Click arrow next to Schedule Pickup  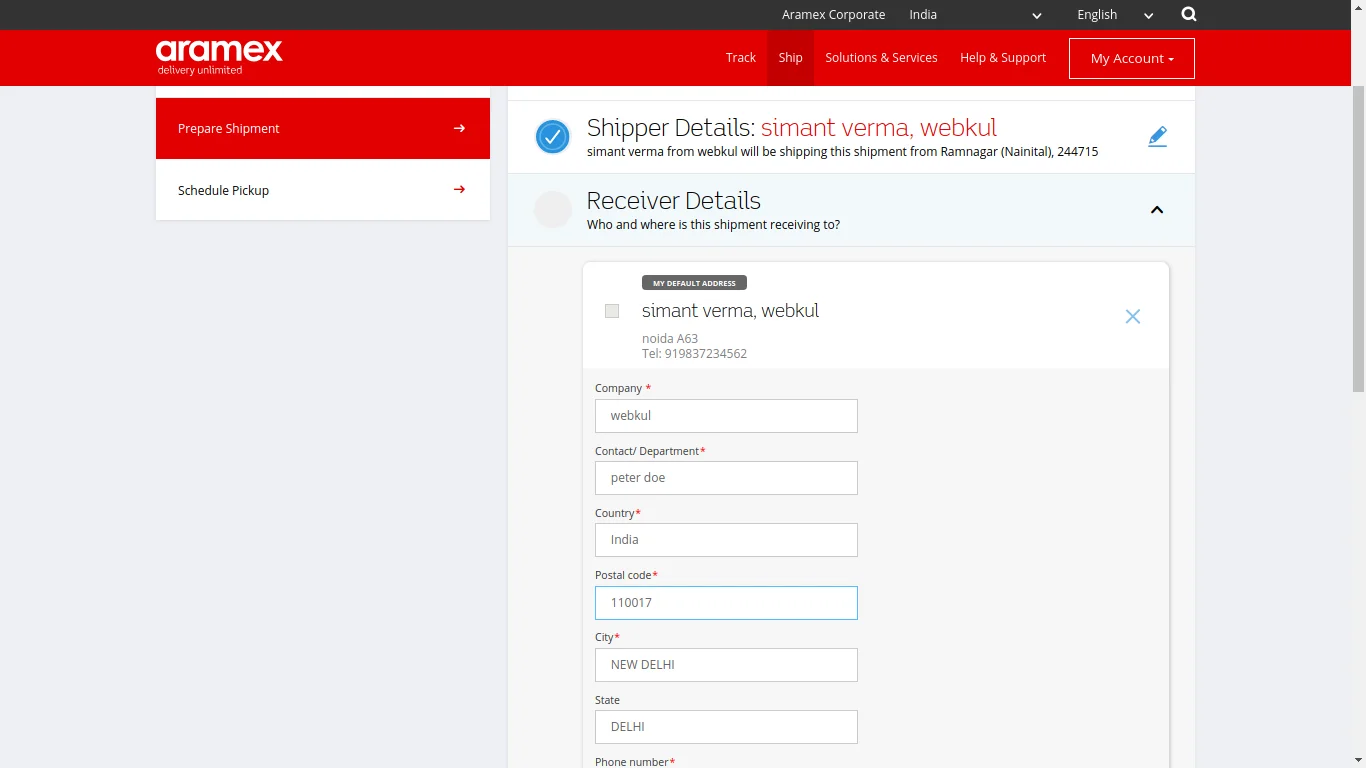pos(459,190)
